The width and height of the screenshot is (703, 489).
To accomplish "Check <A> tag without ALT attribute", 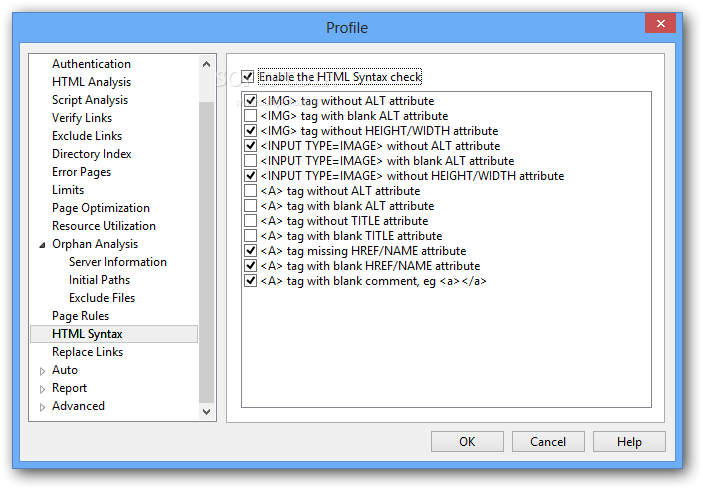I will (250, 190).
